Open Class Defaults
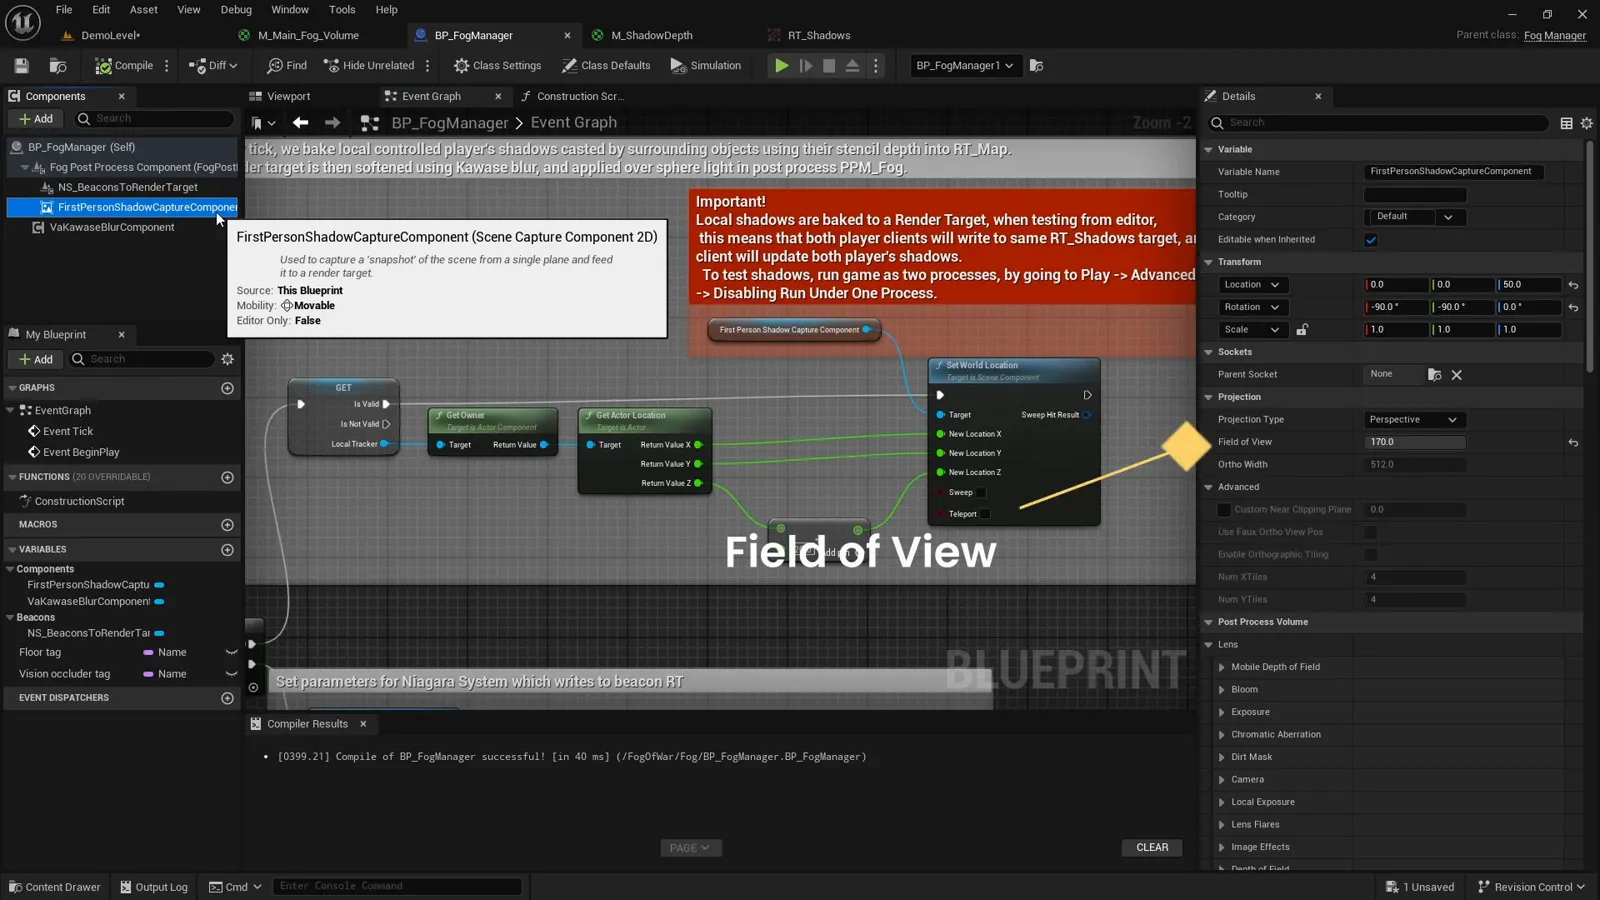Screen dimensions: 1600x900 click(x=606, y=66)
